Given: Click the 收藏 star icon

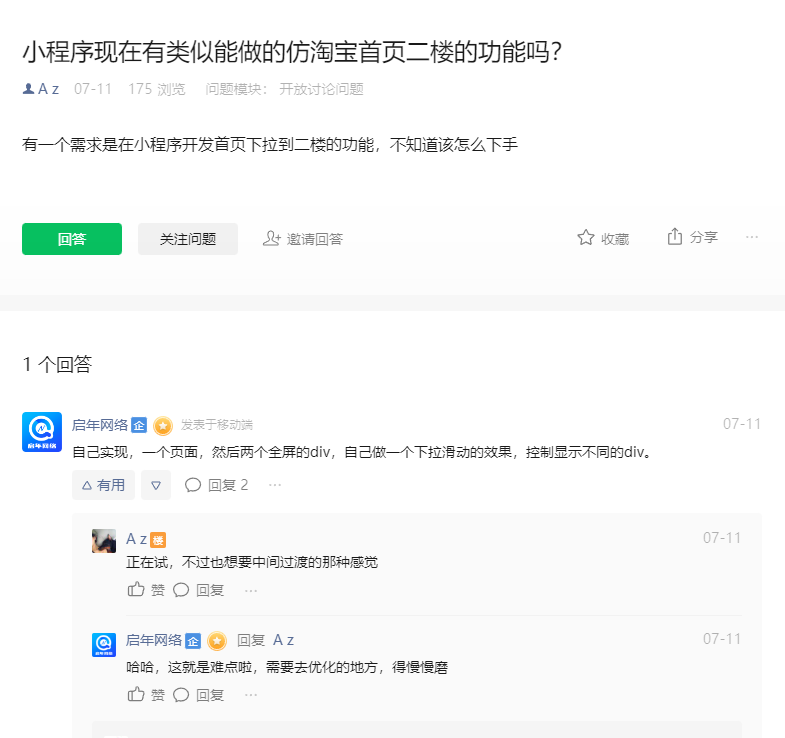Looking at the screenshot, I should [x=586, y=238].
